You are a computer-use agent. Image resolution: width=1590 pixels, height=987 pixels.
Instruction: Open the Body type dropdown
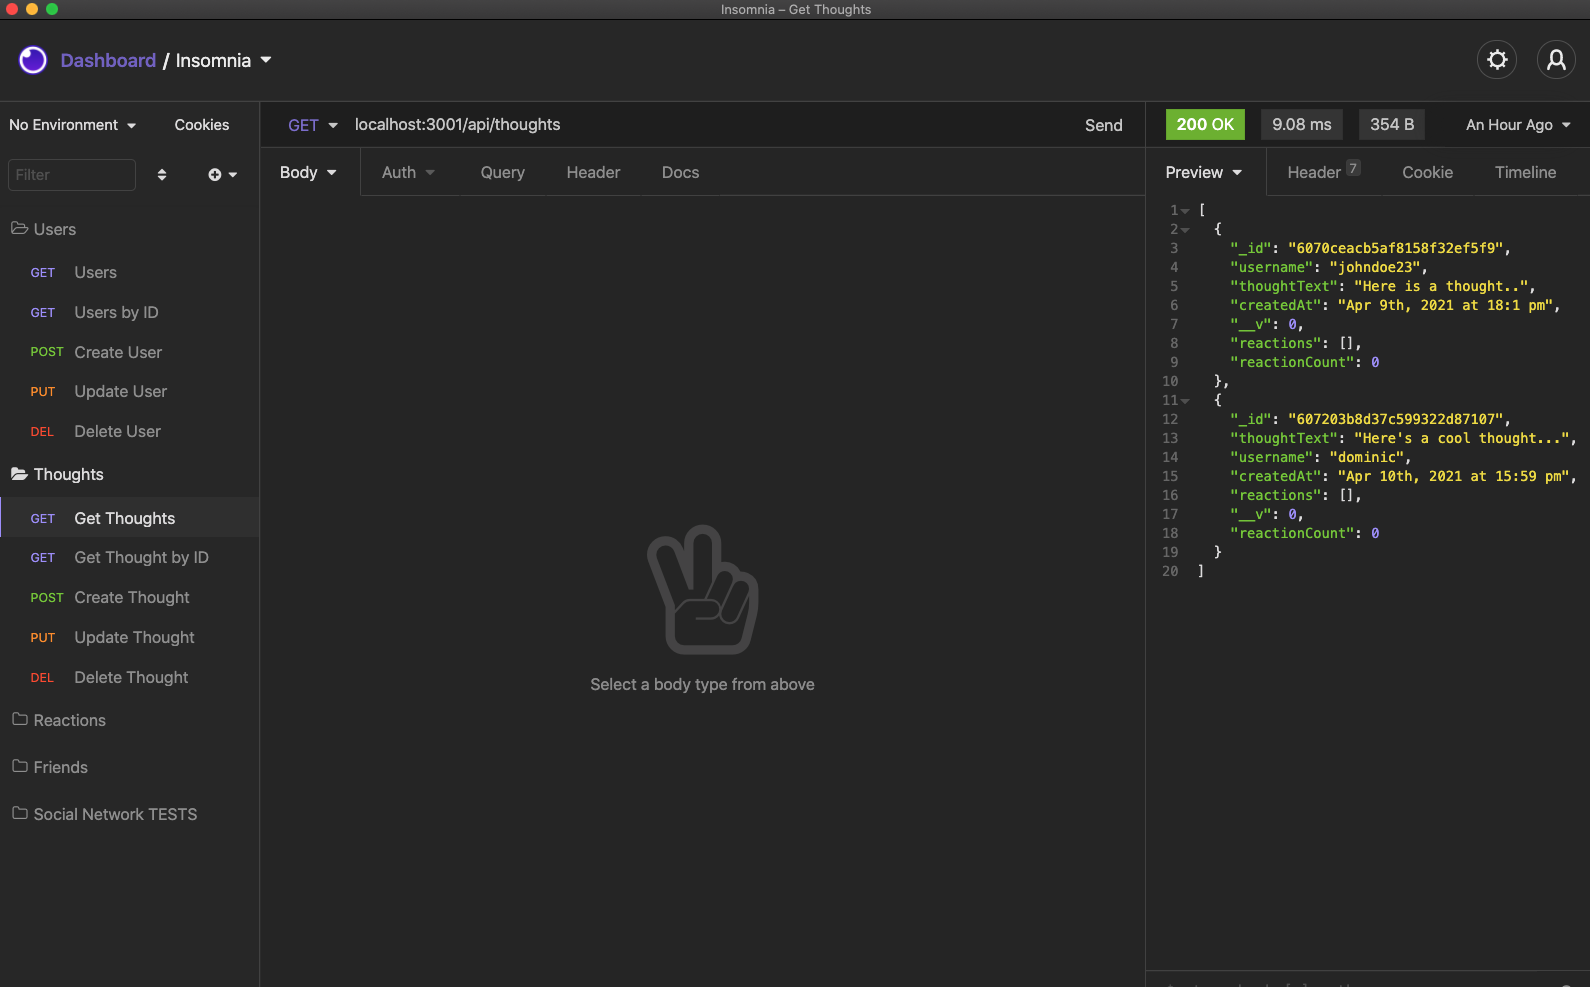308,172
